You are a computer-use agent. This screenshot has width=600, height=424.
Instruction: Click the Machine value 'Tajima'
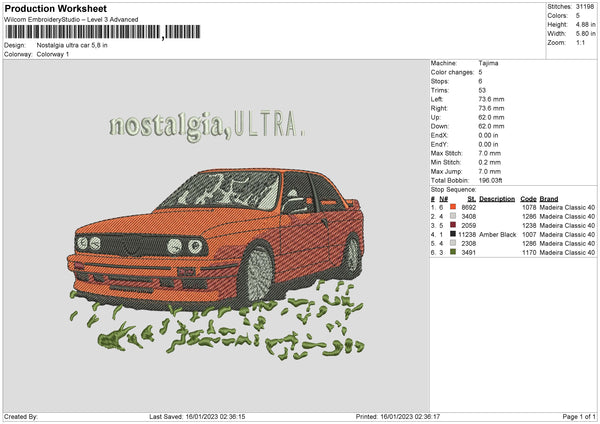point(488,63)
